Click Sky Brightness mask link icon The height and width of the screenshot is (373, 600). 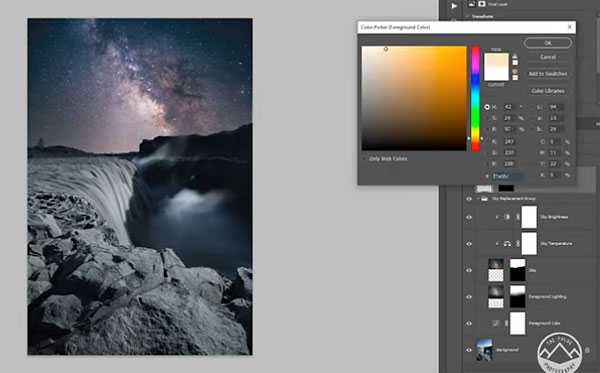(518, 217)
